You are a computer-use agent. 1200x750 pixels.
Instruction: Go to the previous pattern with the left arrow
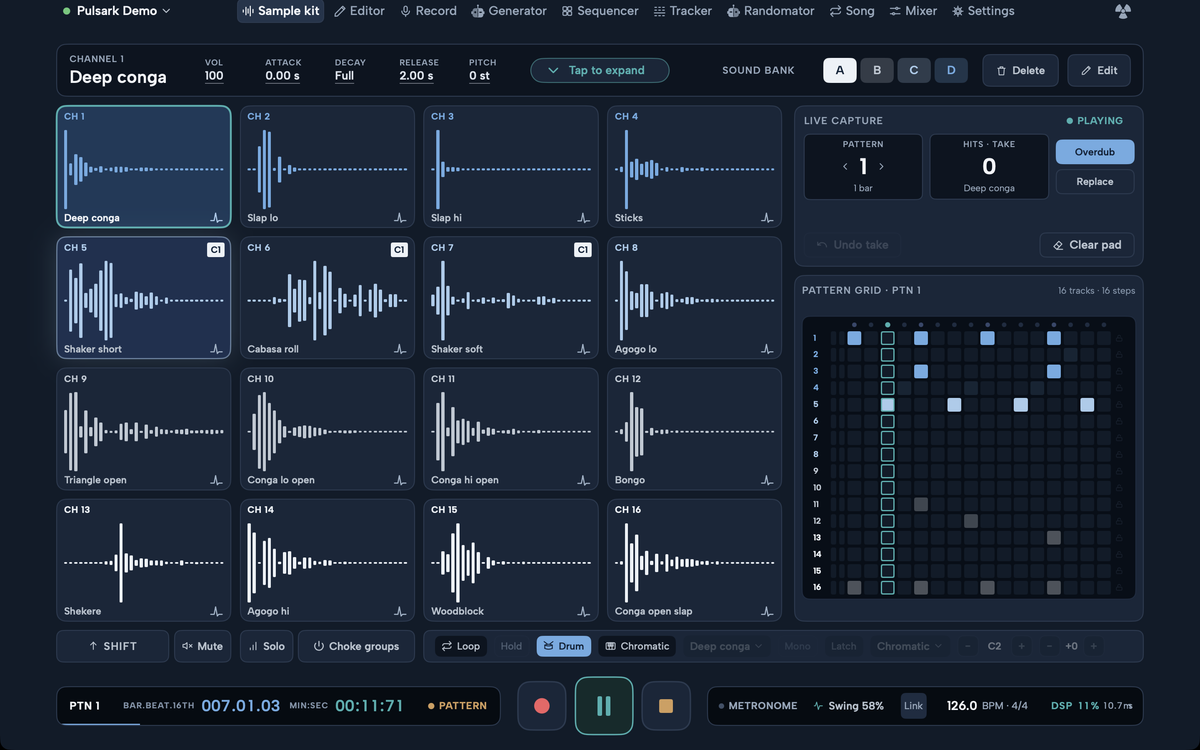click(x=845, y=167)
